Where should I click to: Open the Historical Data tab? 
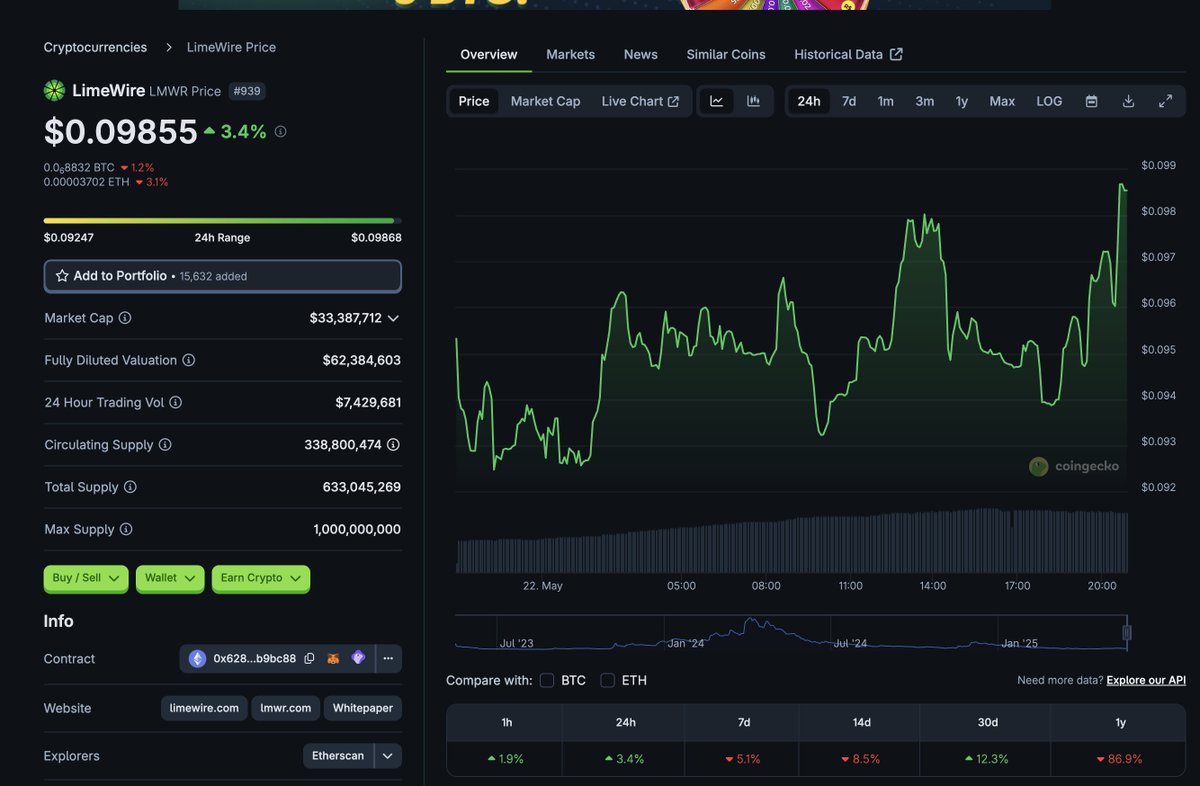848,54
